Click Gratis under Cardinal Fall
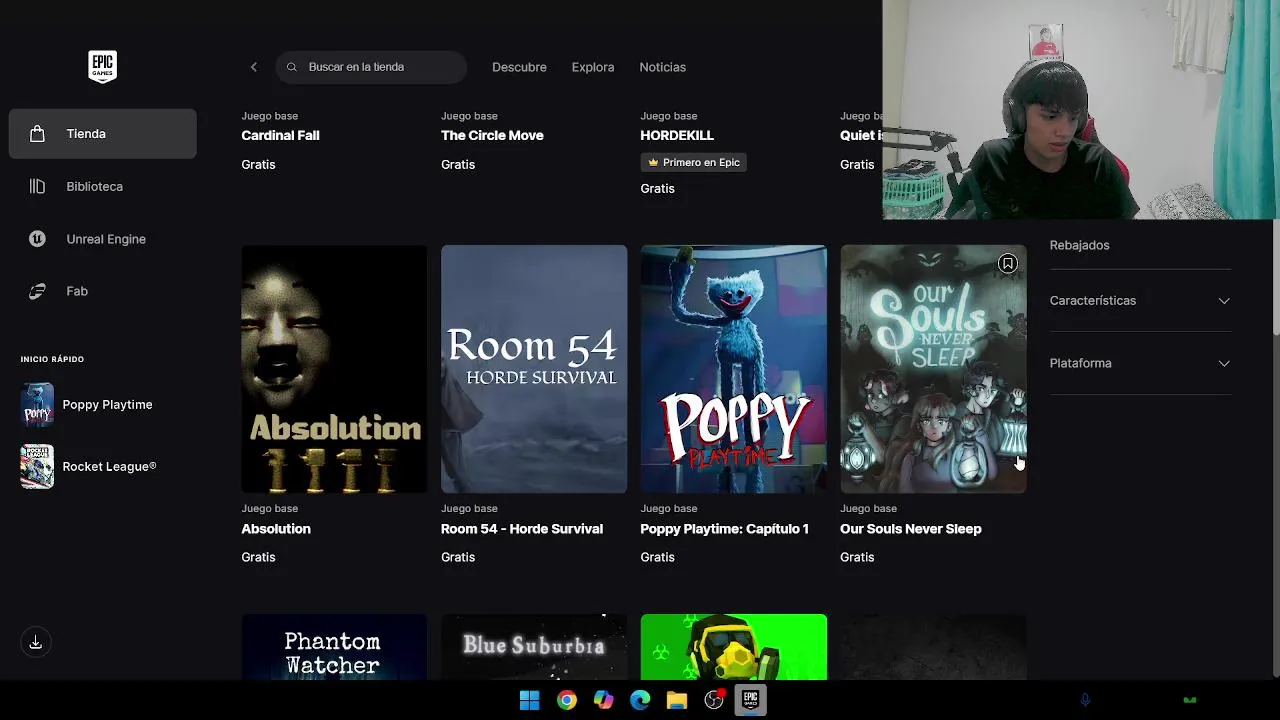The height and width of the screenshot is (720, 1280). pos(258,164)
